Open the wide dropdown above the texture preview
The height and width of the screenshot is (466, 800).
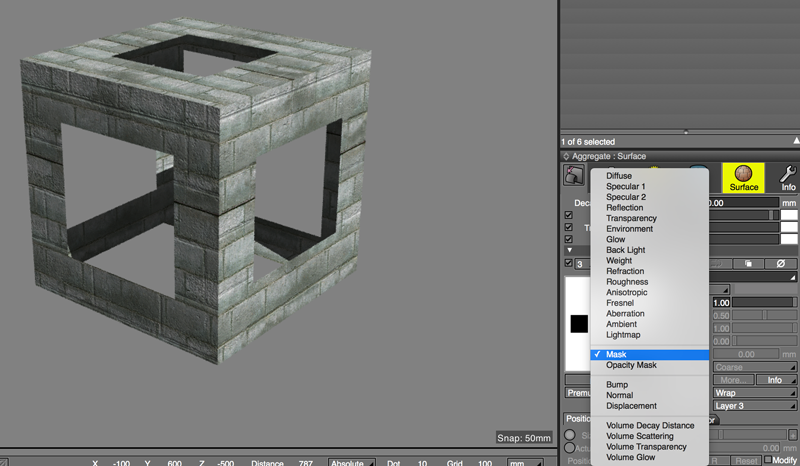pyautogui.click(x=753, y=277)
